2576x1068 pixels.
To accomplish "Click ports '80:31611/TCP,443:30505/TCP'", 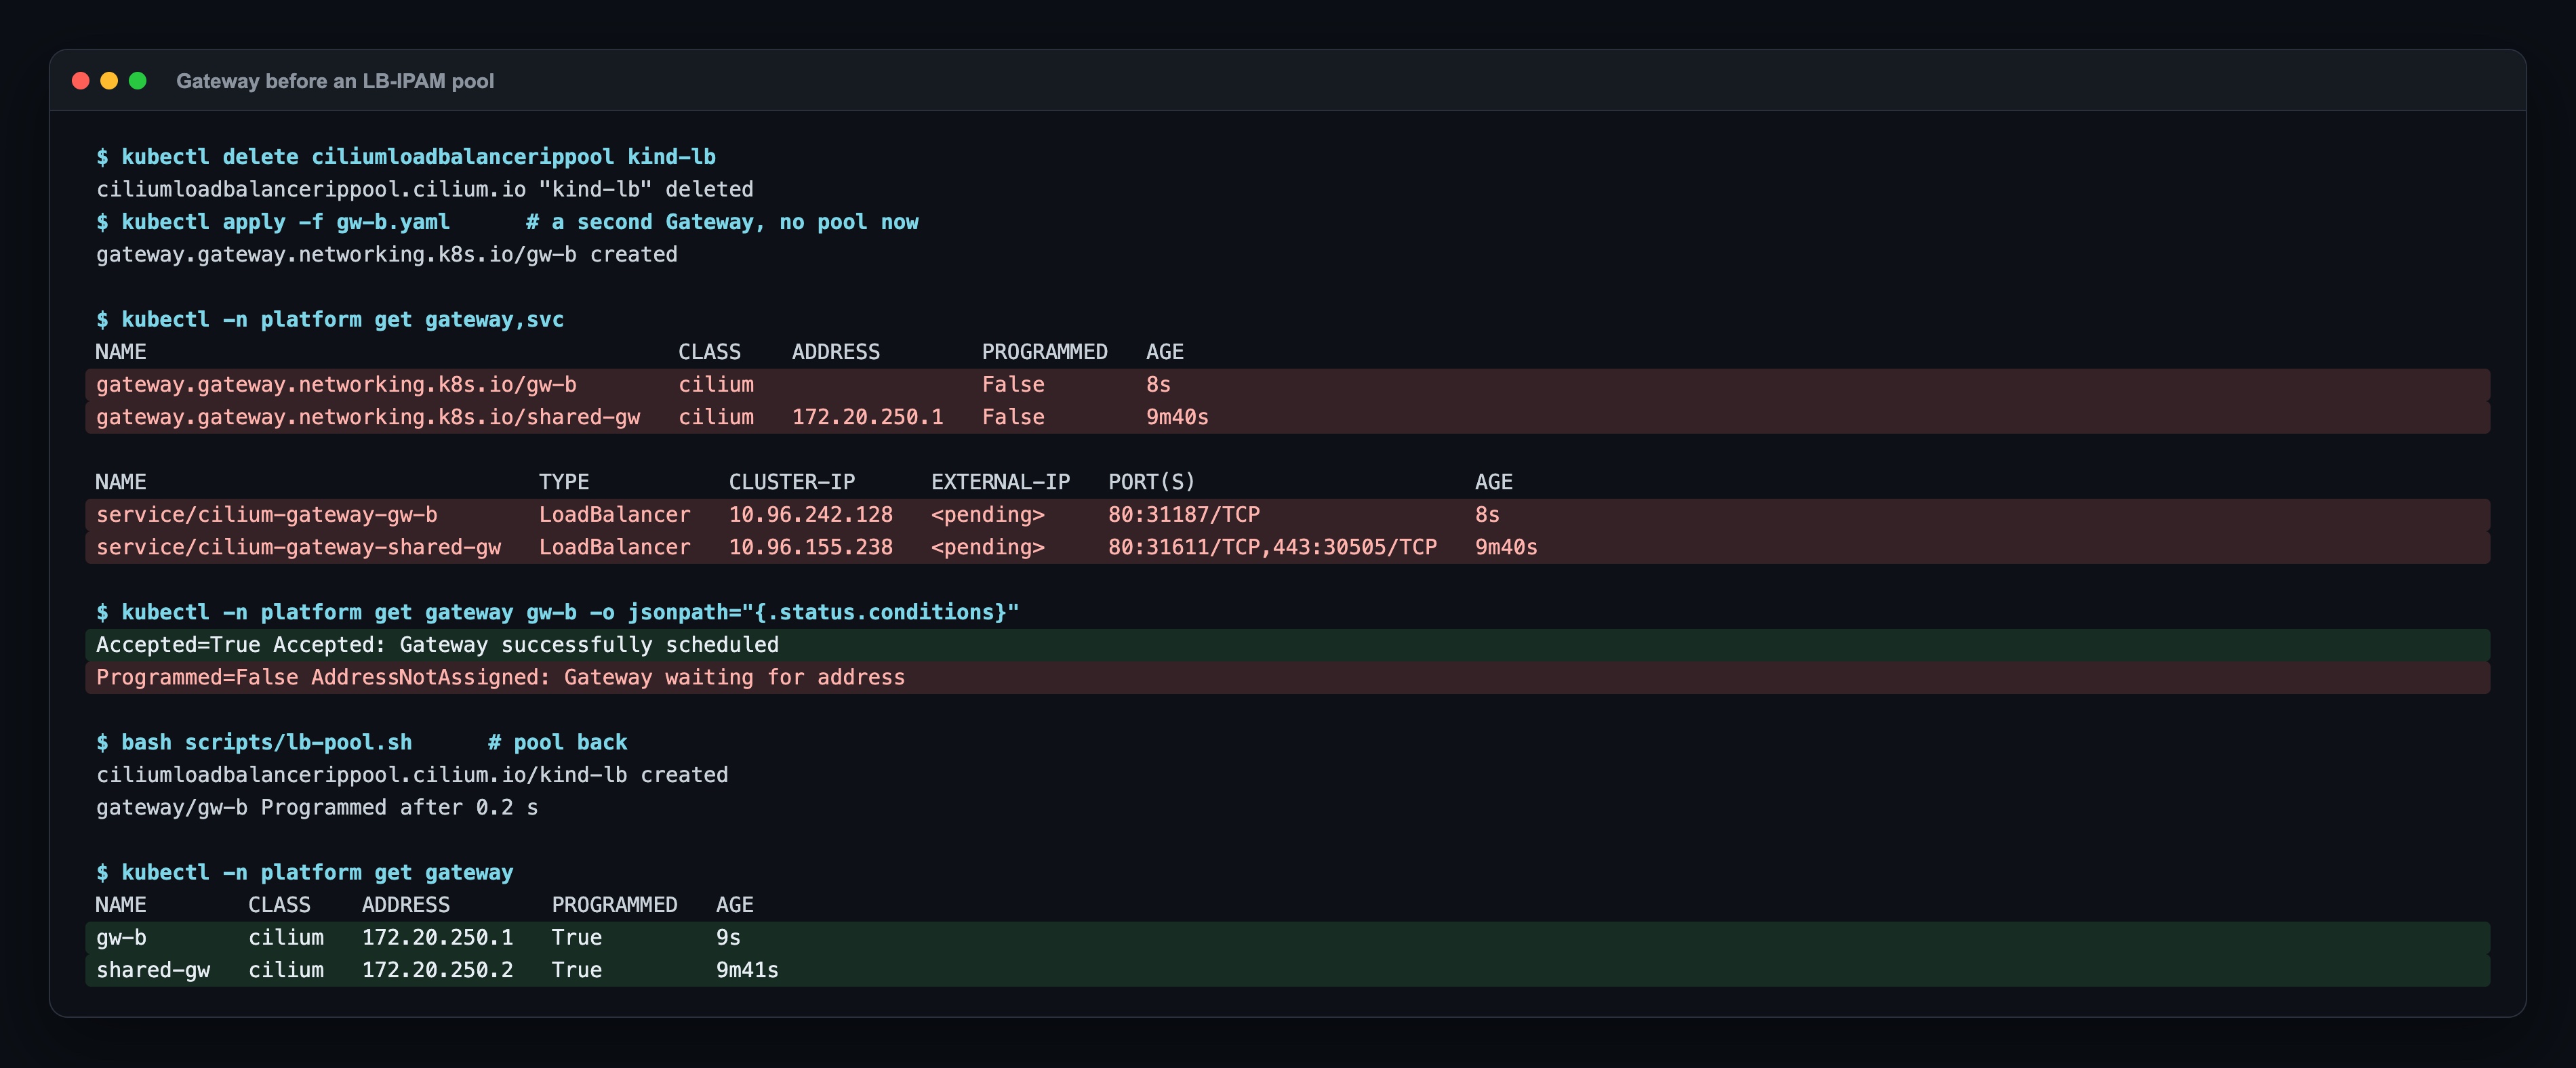I will coord(1272,547).
